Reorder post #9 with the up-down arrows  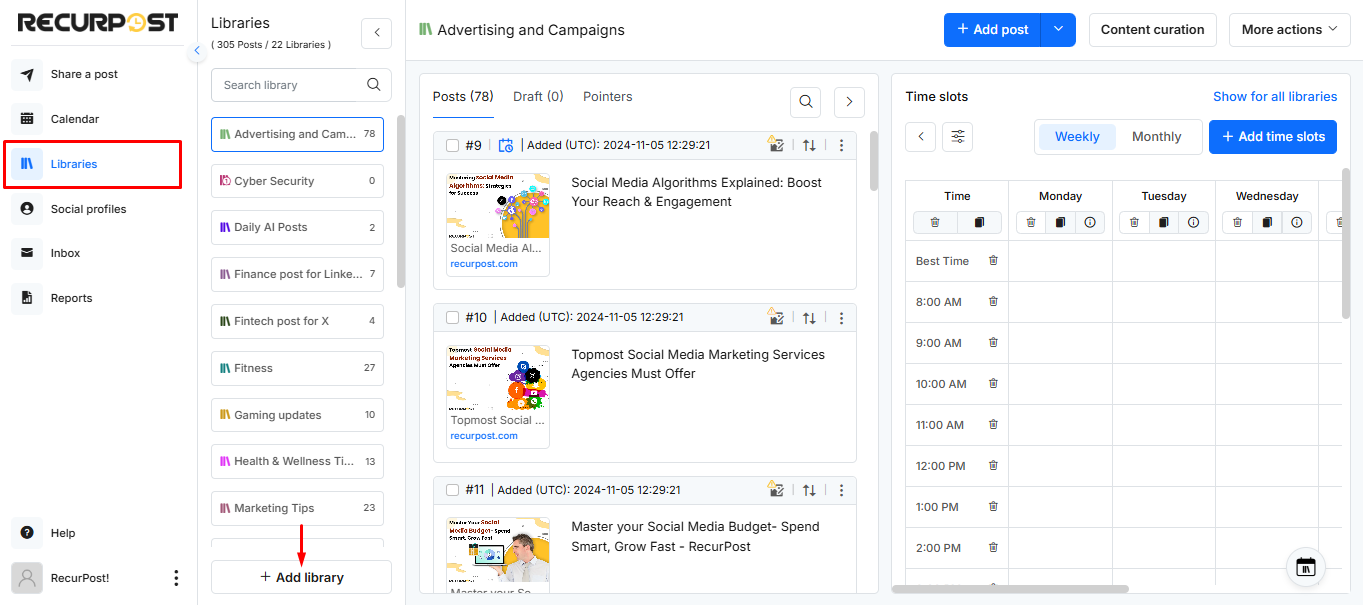point(809,145)
